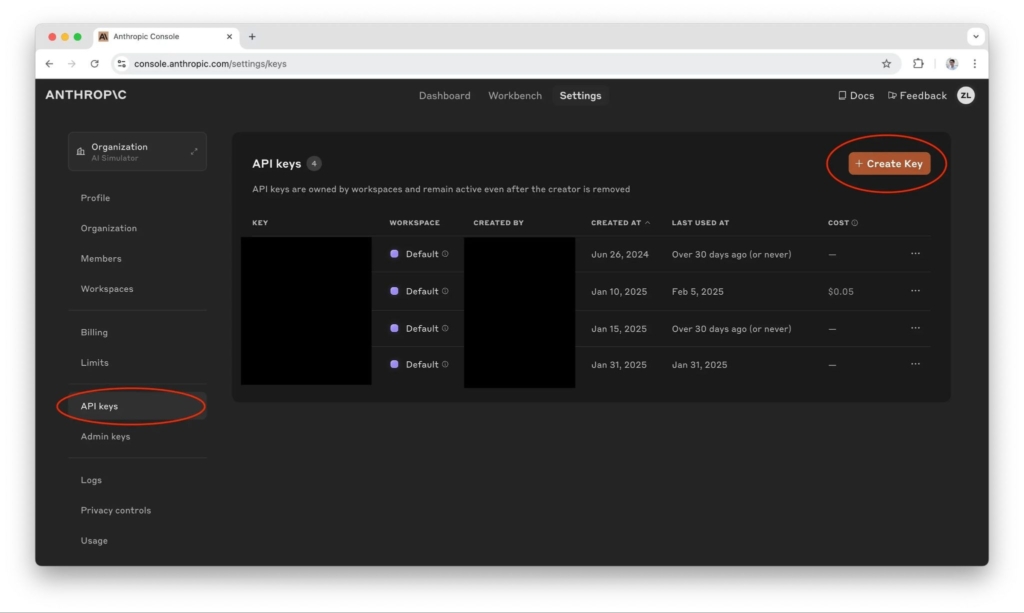Open the browser extensions puzzle icon
Image resolution: width=1024 pixels, height=613 pixels.
click(x=918, y=63)
